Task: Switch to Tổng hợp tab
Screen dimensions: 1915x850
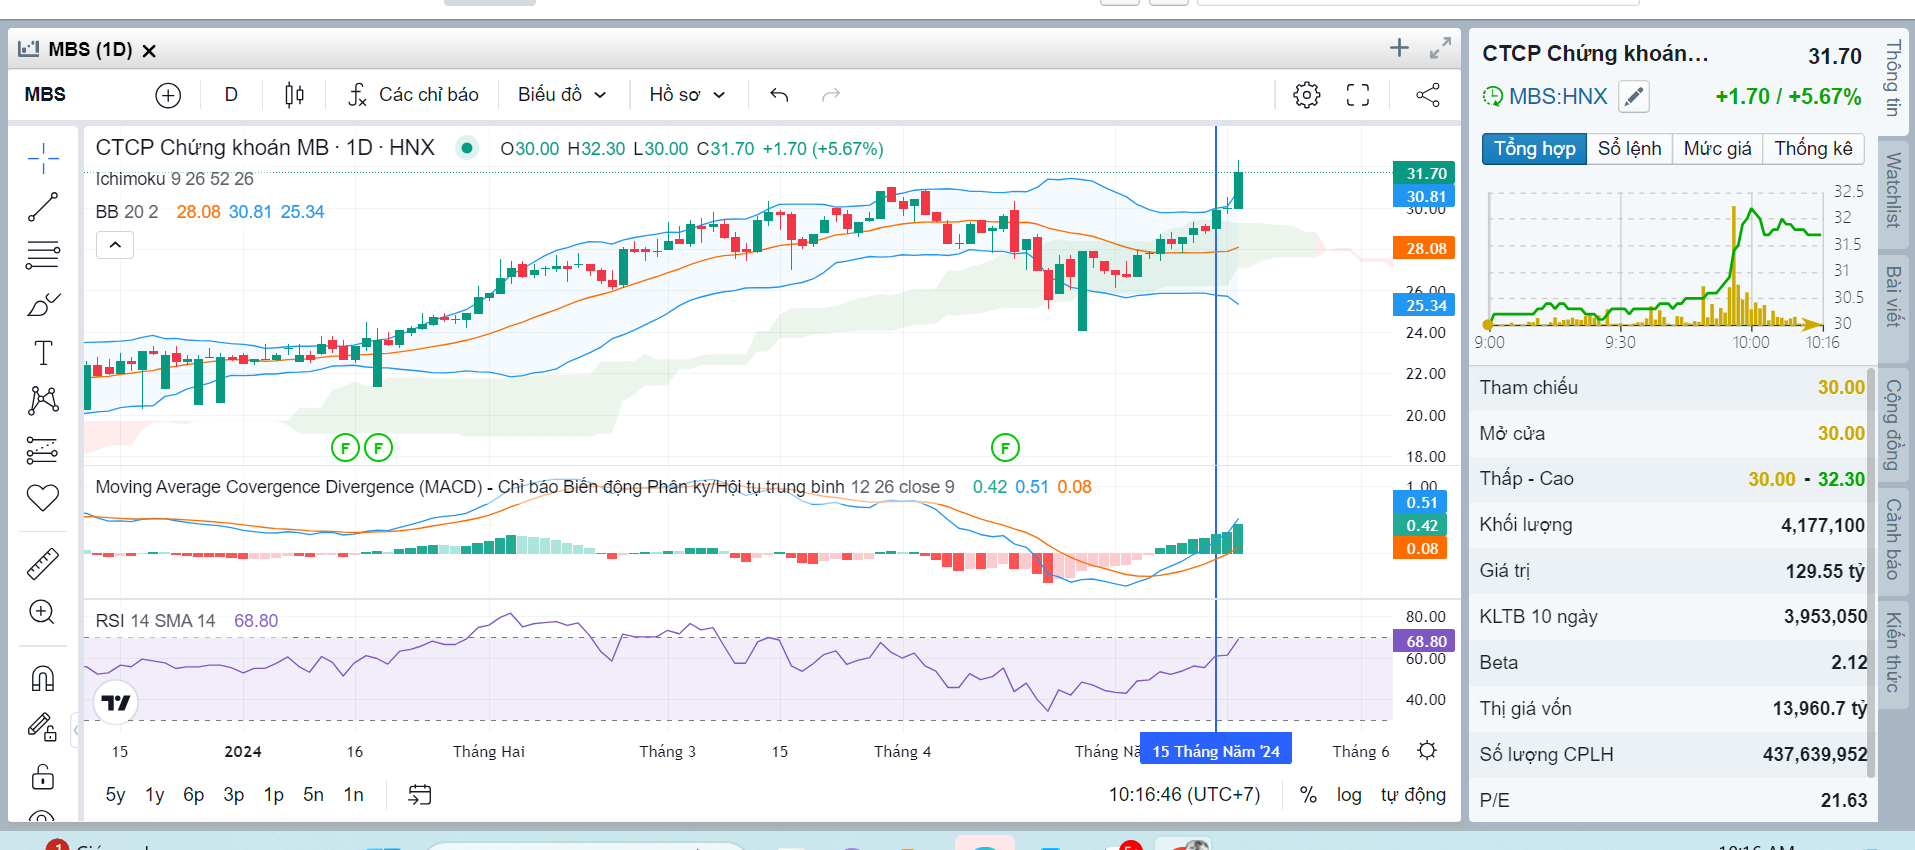Action: (1534, 149)
